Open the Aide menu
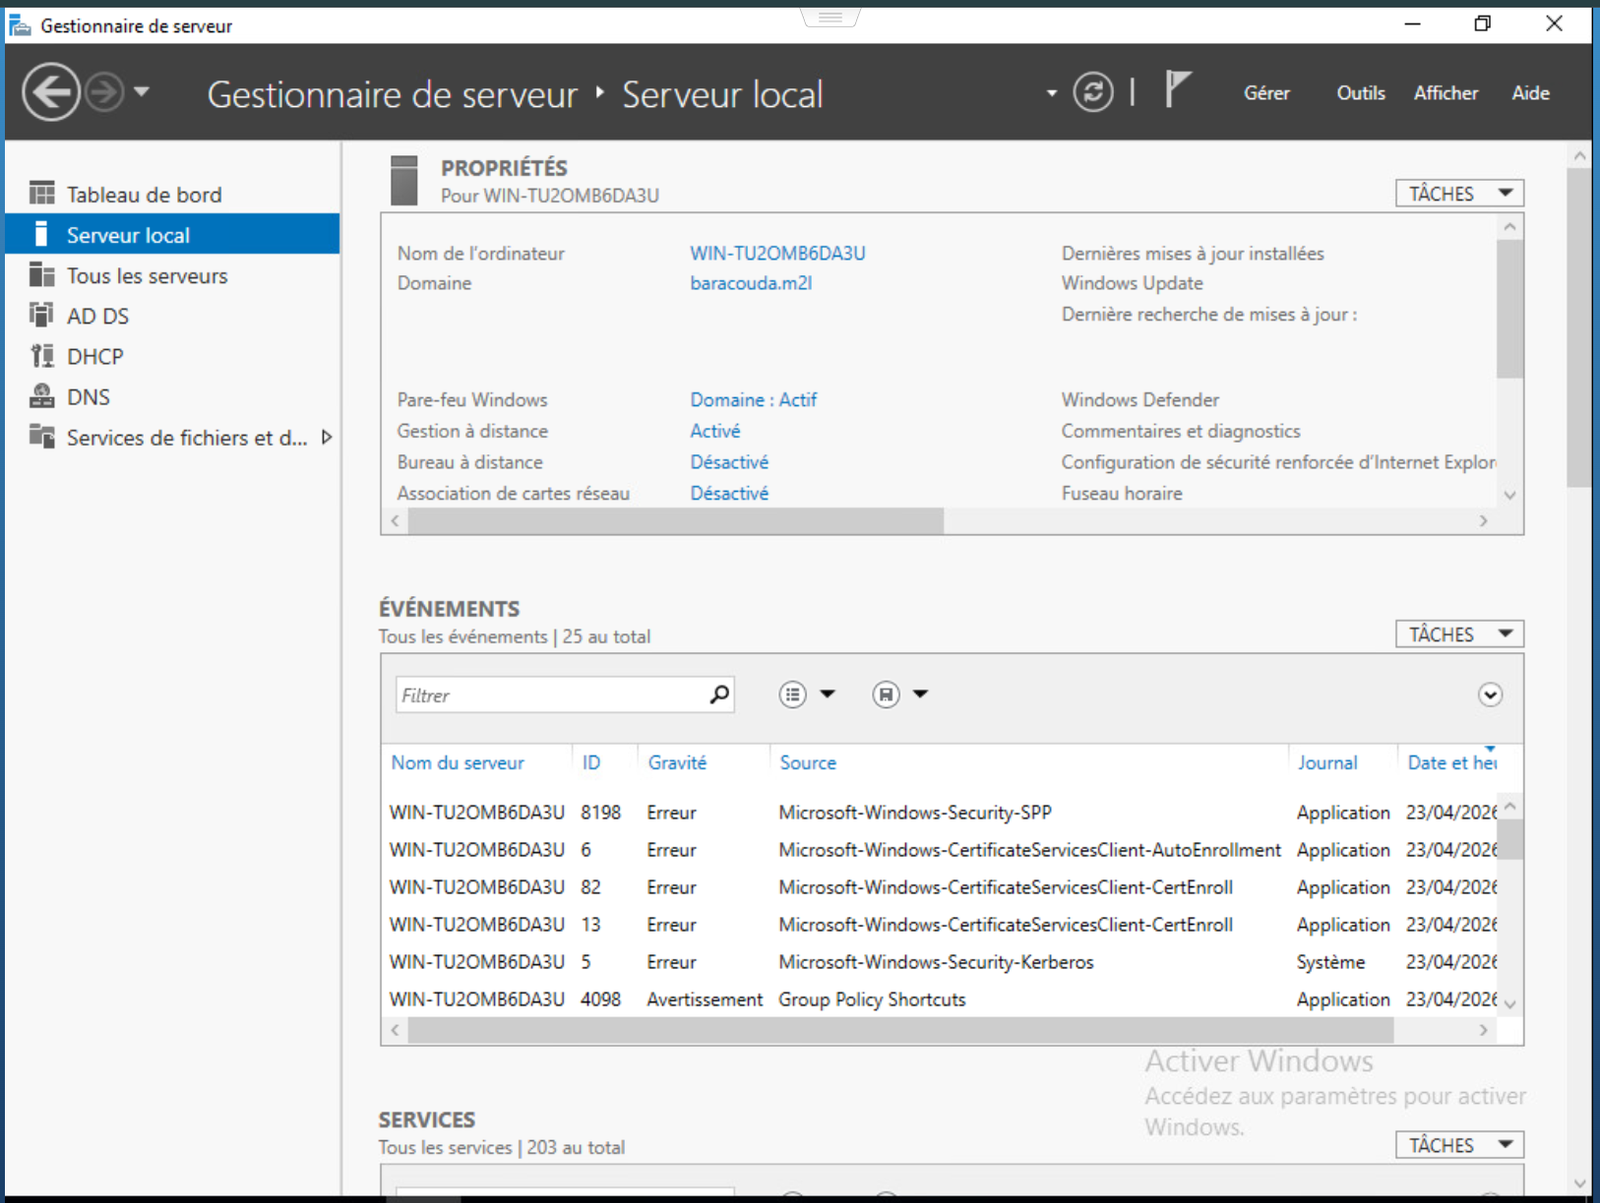The image size is (1600, 1203). [1531, 93]
